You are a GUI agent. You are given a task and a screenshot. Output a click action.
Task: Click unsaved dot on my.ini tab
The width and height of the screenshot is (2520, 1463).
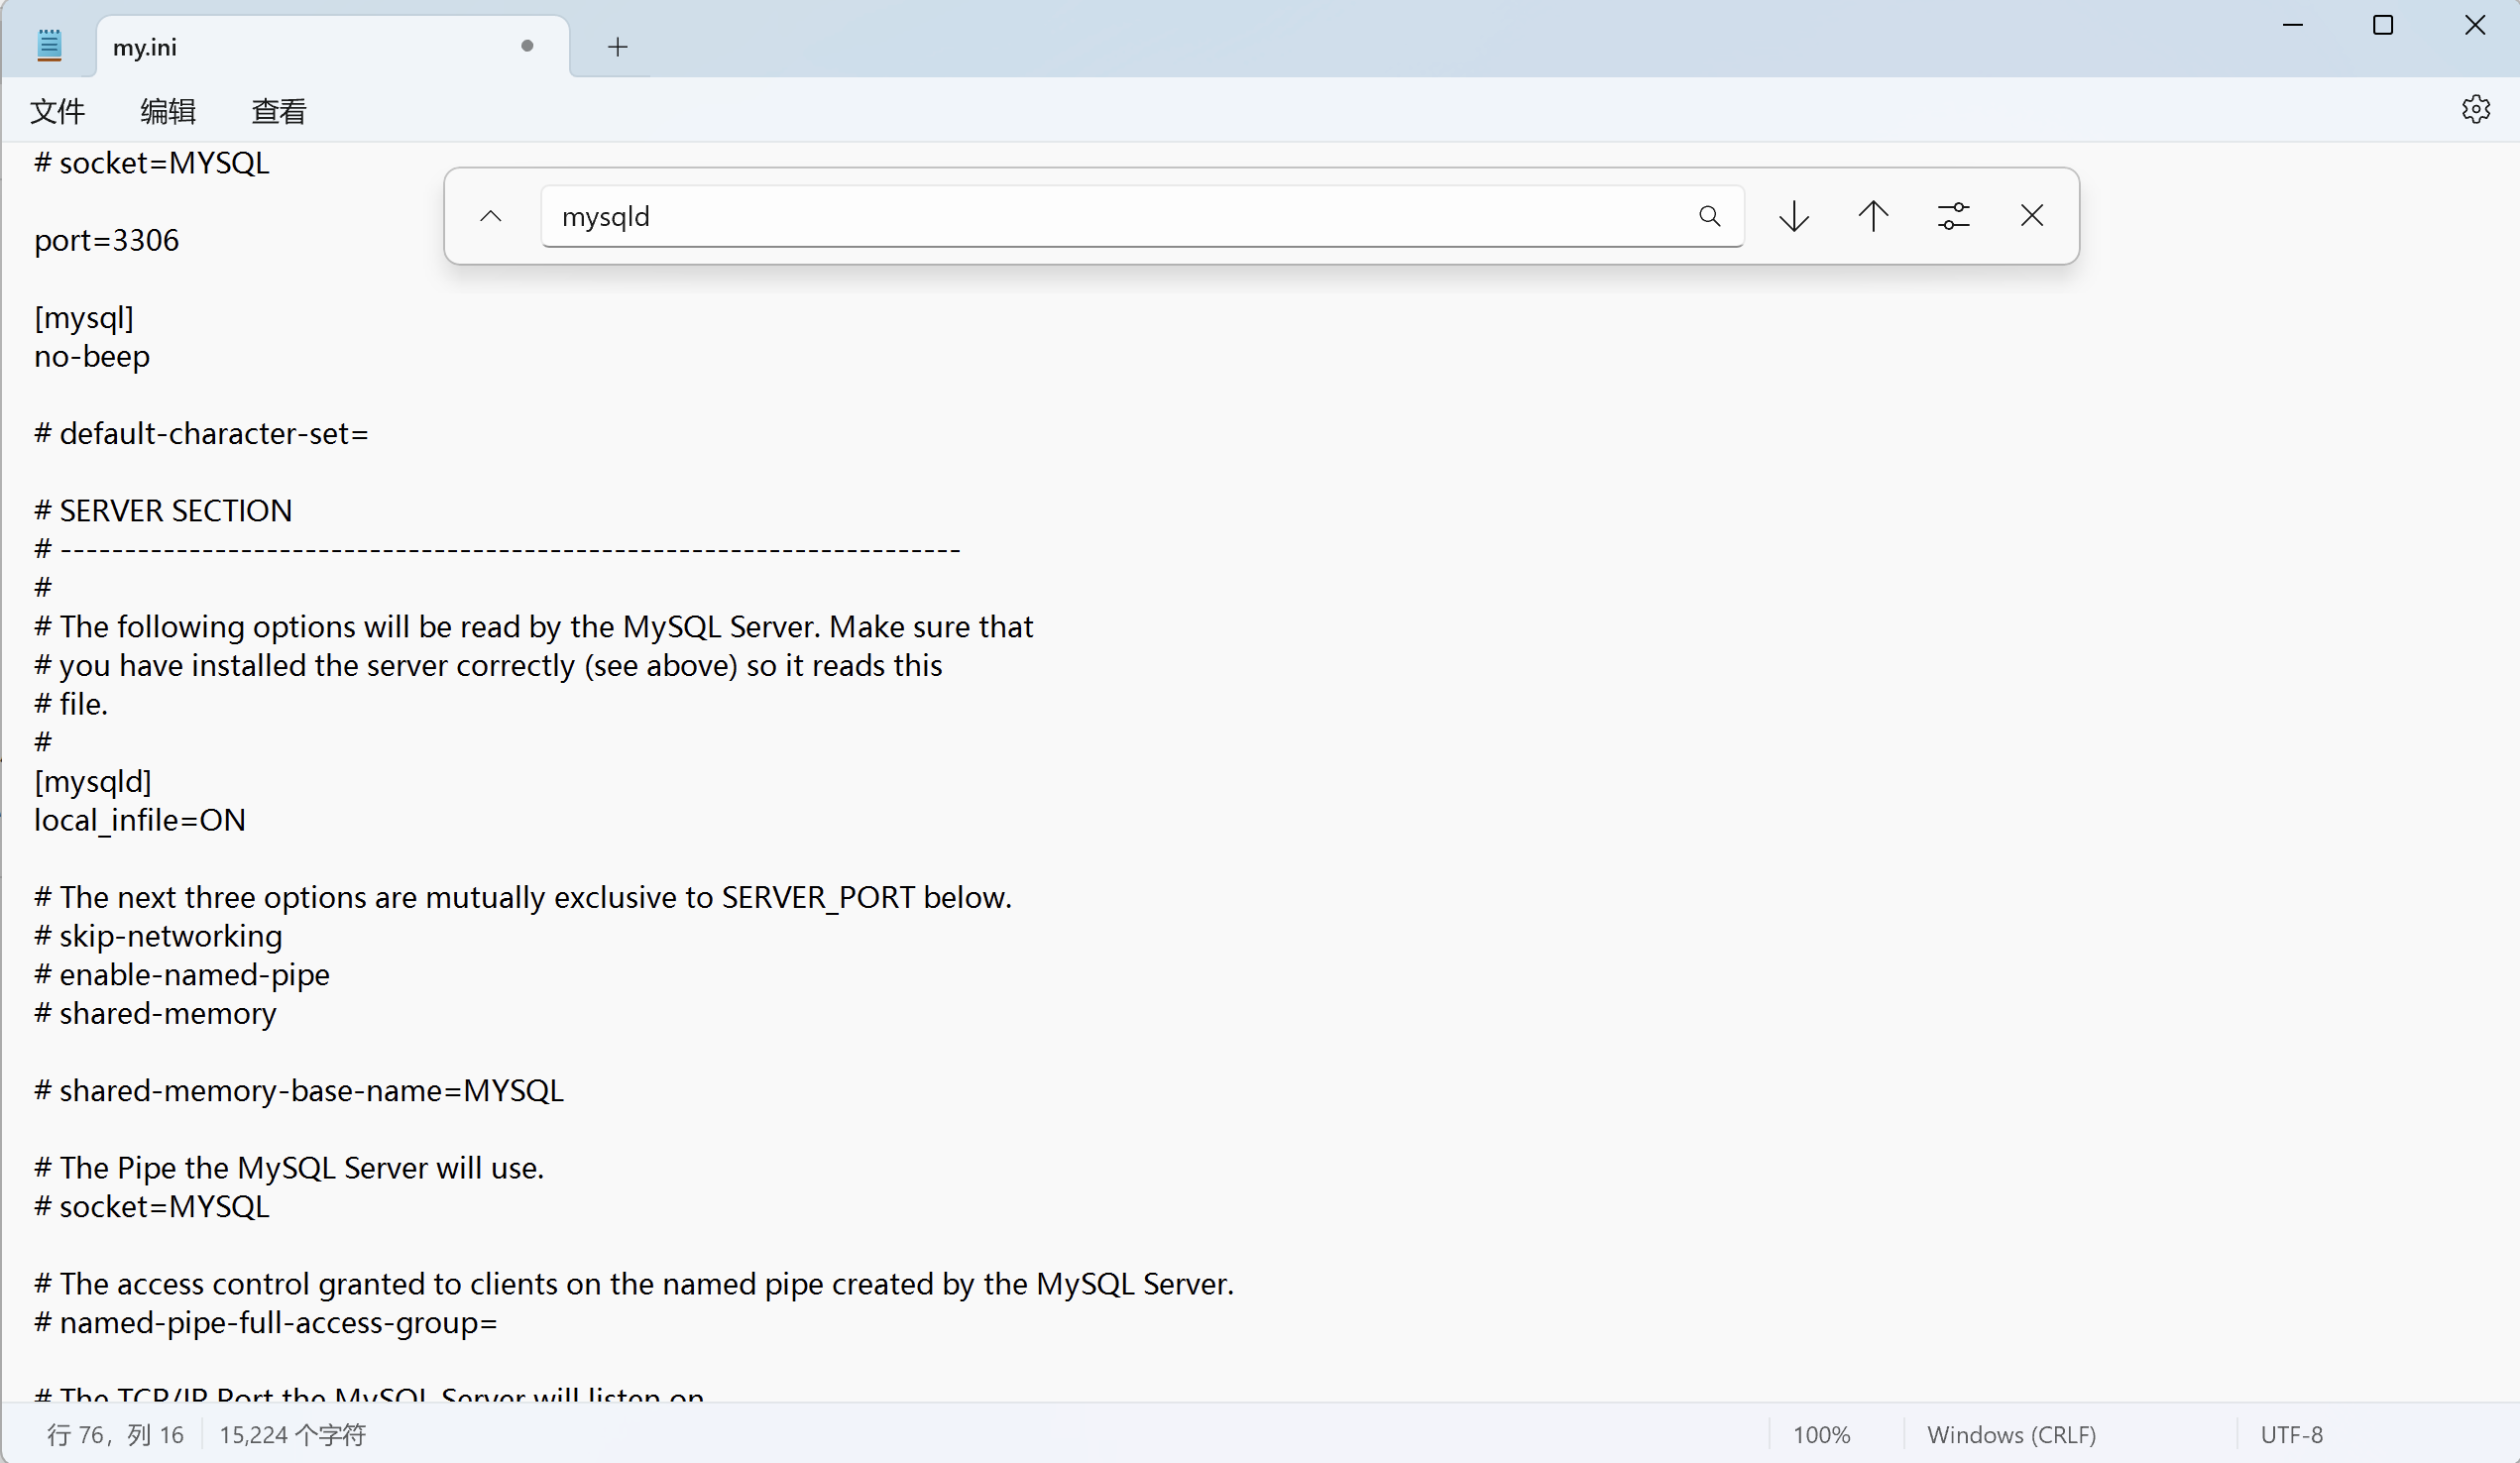(527, 46)
